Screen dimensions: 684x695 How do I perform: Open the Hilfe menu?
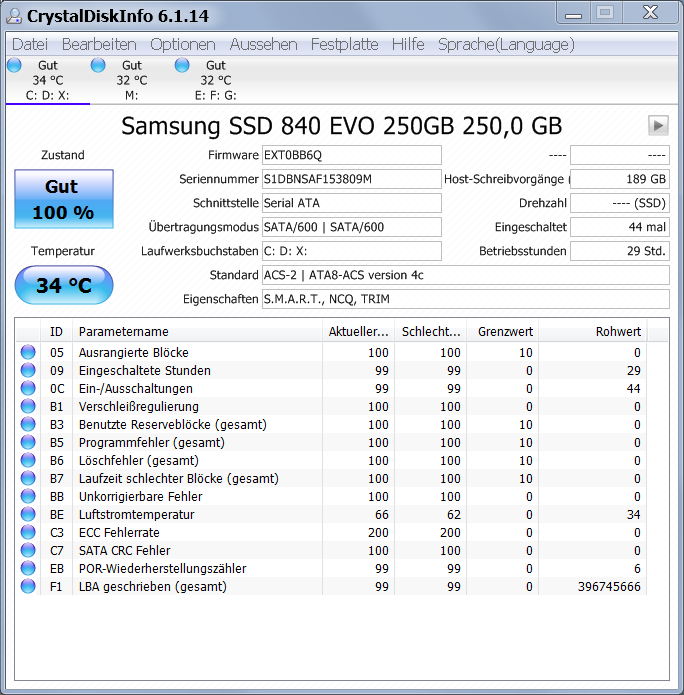pos(408,44)
